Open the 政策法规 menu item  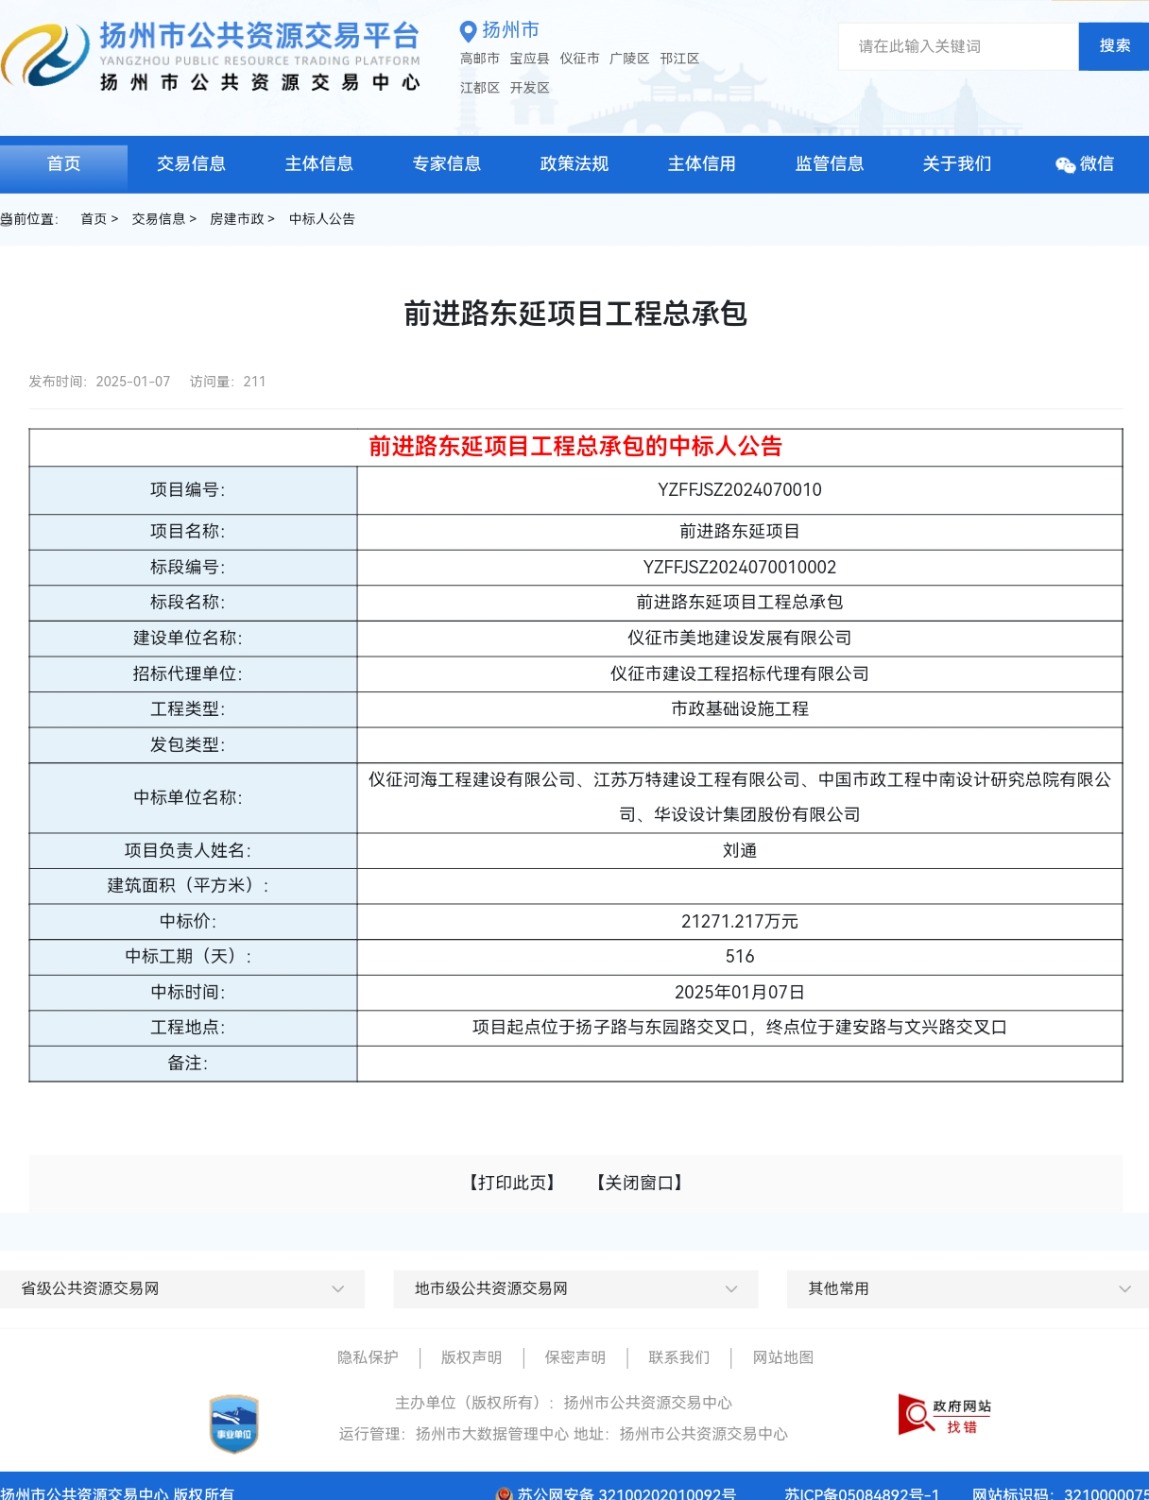[574, 164]
